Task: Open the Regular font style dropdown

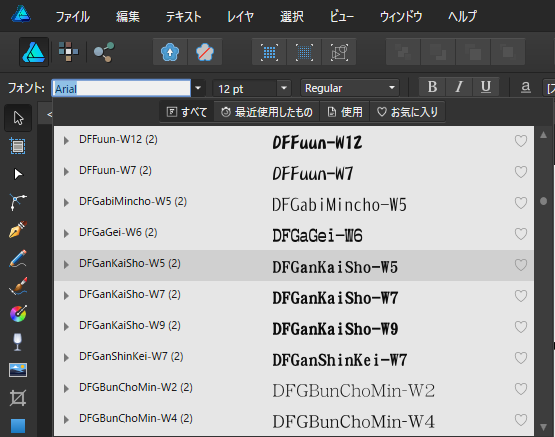Action: (391, 88)
